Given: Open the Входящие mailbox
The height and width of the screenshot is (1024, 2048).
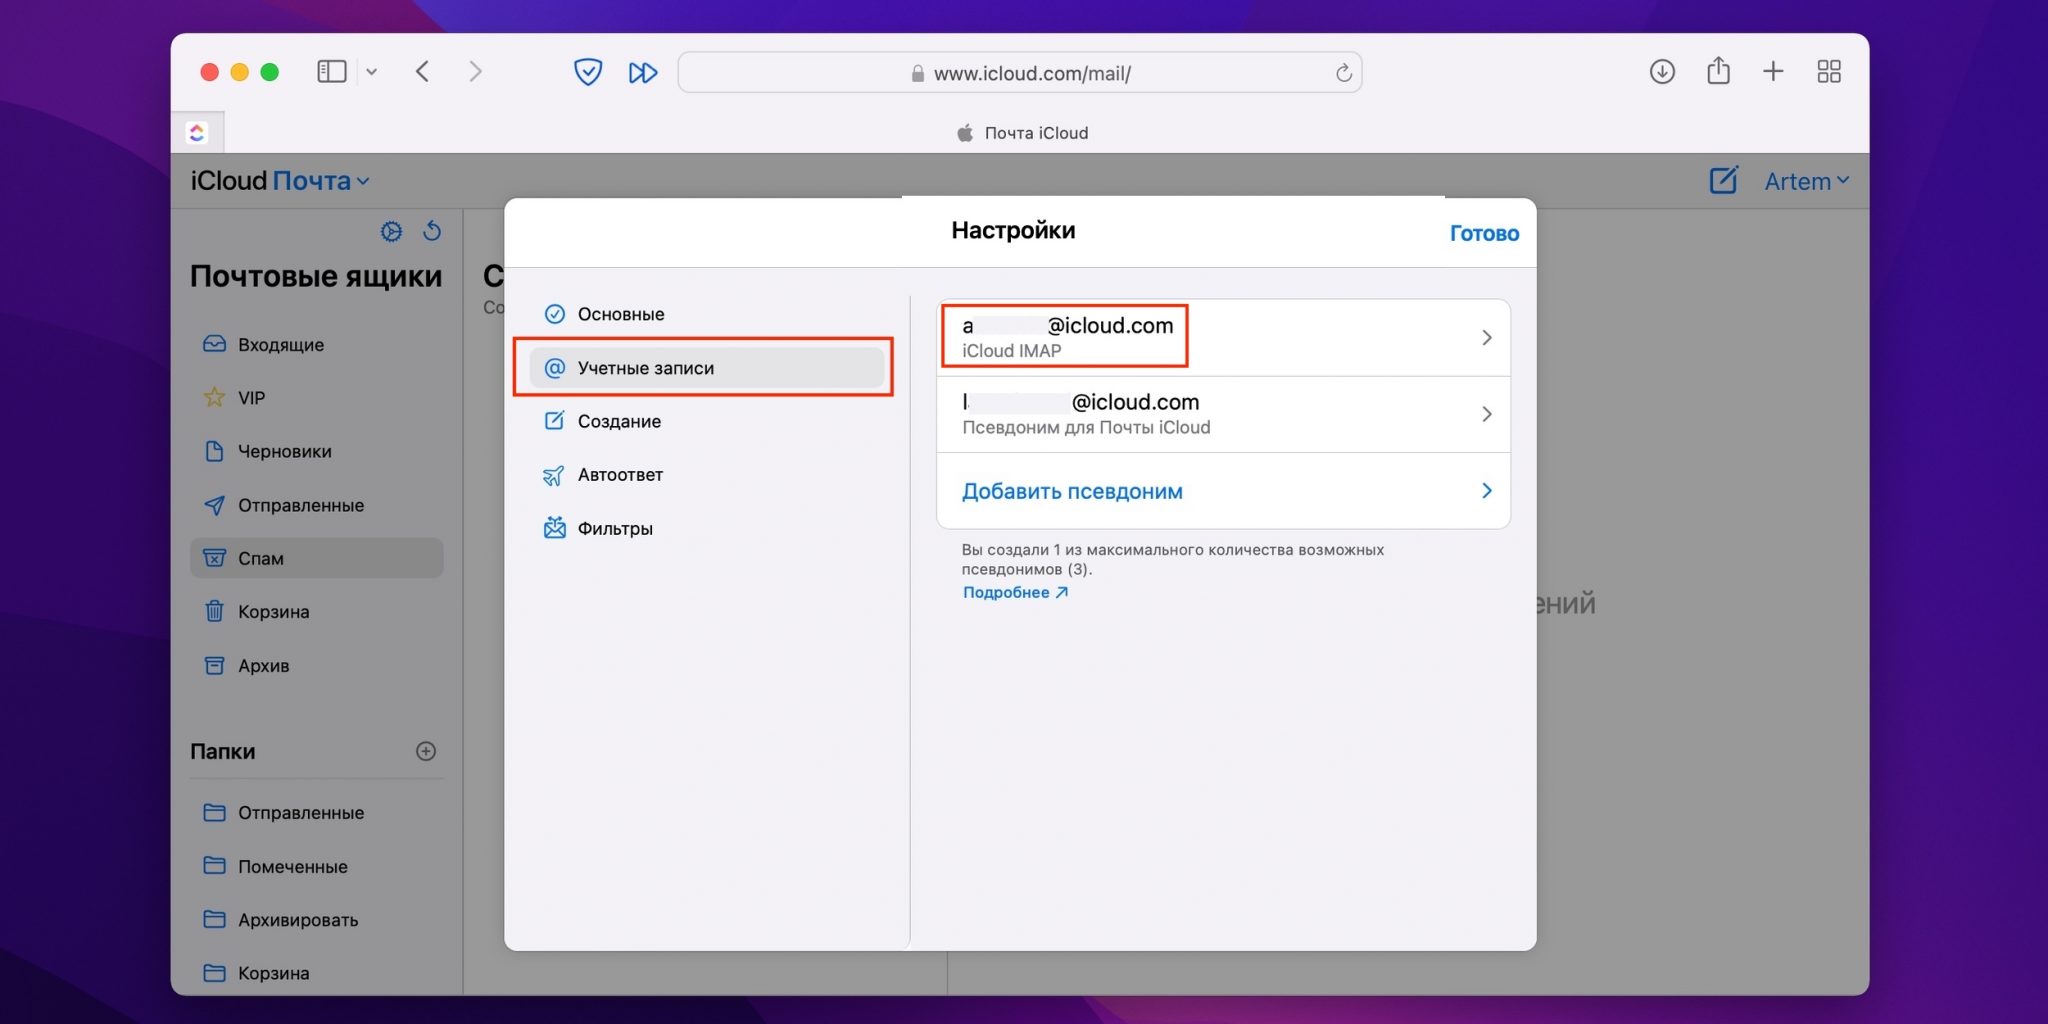Looking at the screenshot, I should click(x=316, y=344).
